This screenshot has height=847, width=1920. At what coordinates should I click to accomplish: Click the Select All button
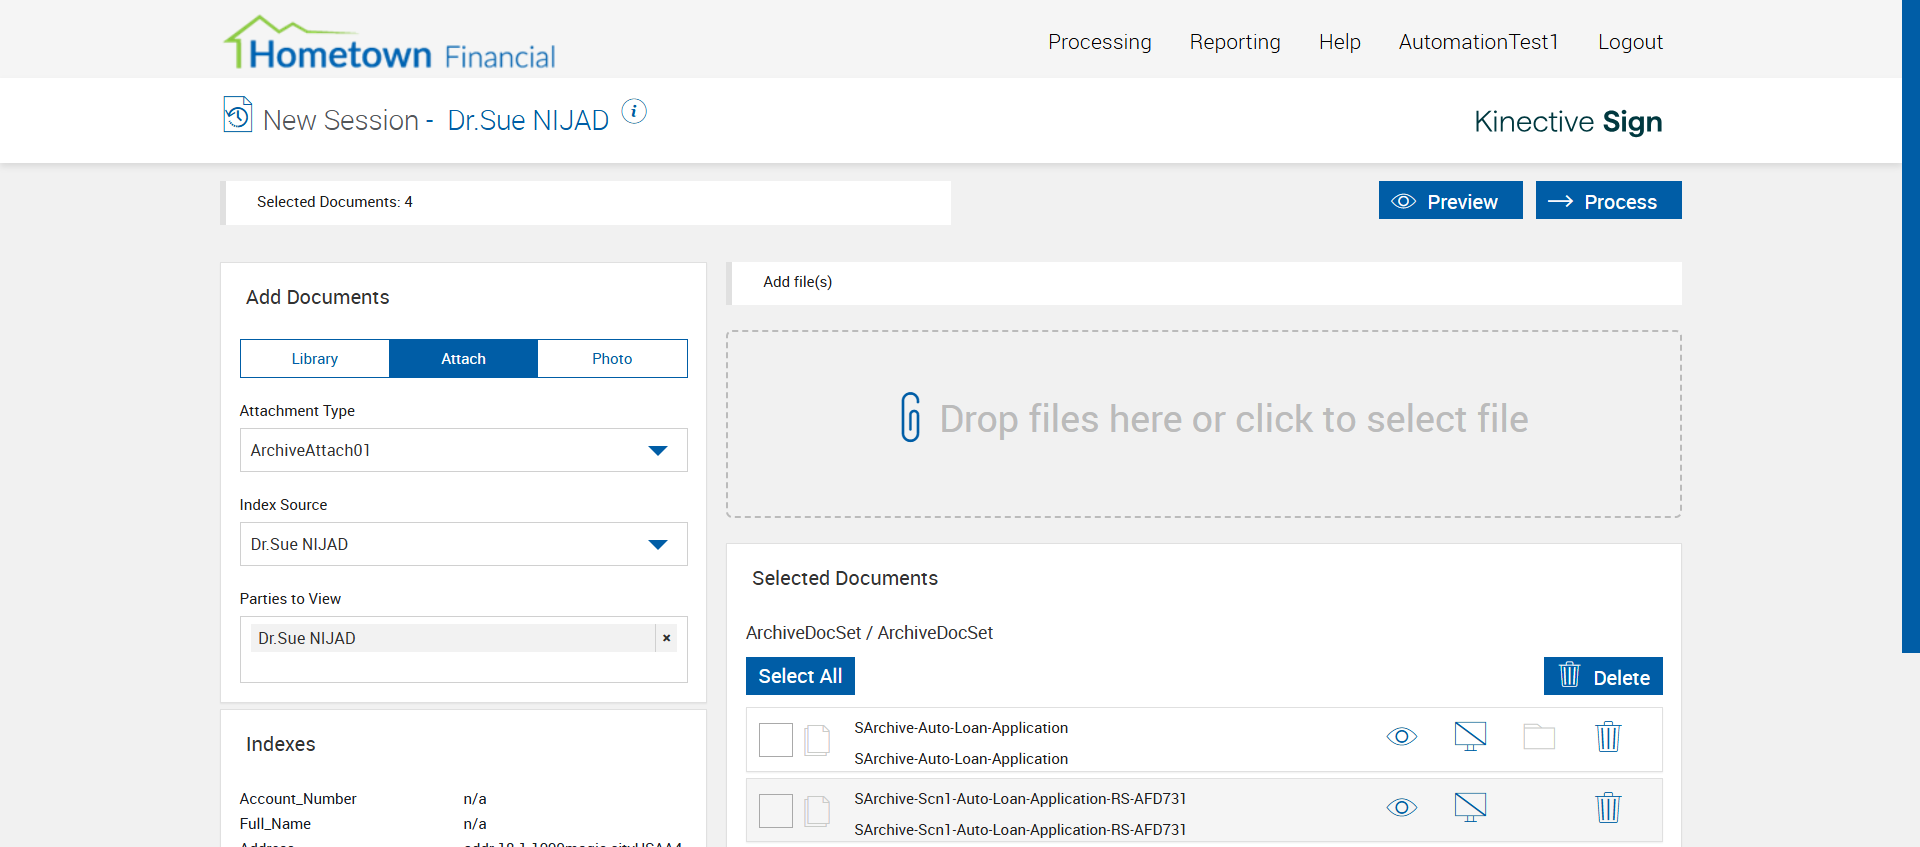800,676
